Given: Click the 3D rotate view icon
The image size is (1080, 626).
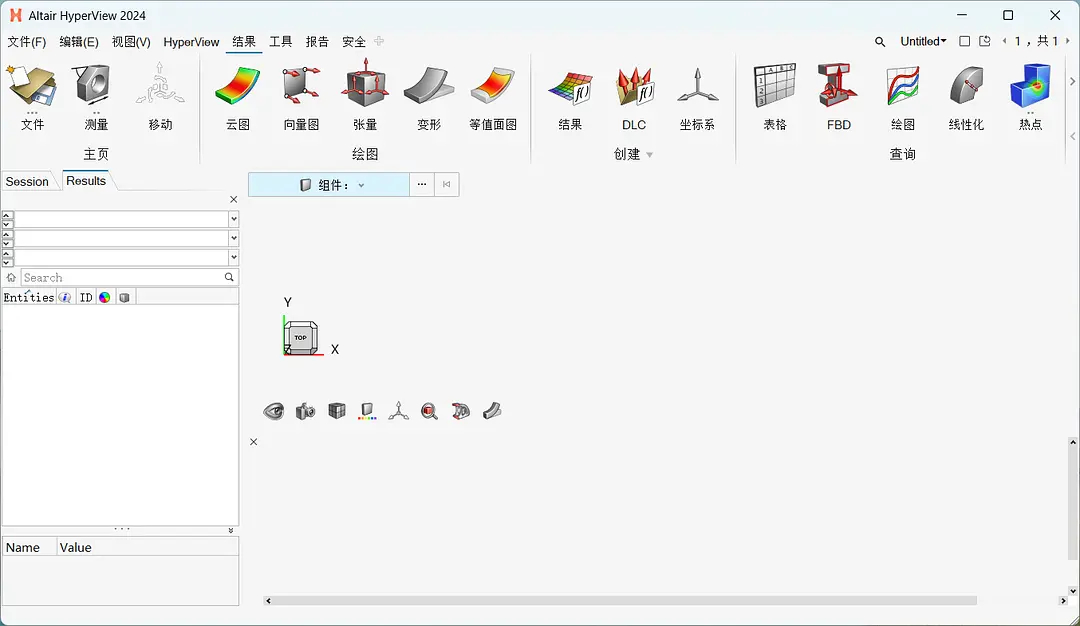Looking at the screenshot, I should (460, 411).
